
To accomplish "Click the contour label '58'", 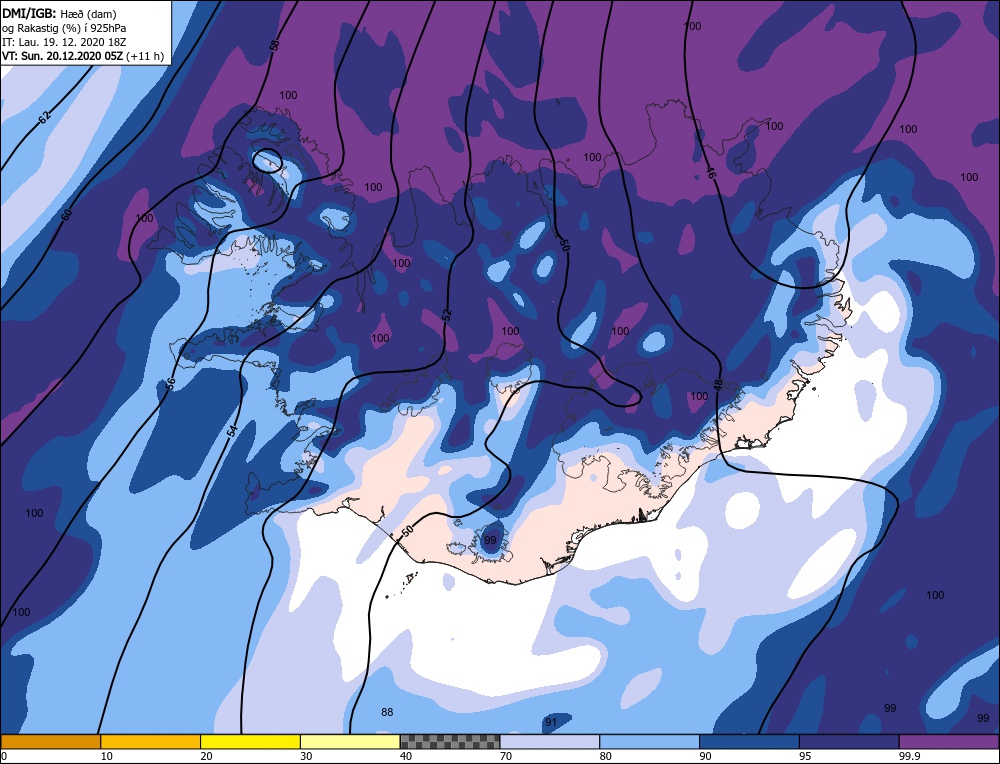I will [274, 45].
